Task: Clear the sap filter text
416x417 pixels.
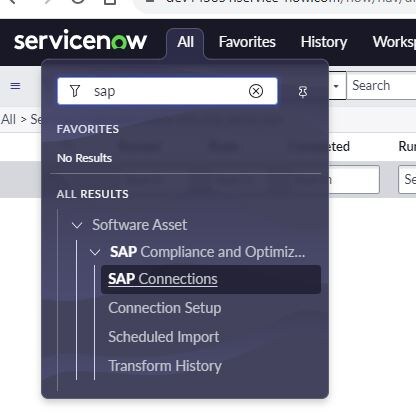Action: pos(256,91)
